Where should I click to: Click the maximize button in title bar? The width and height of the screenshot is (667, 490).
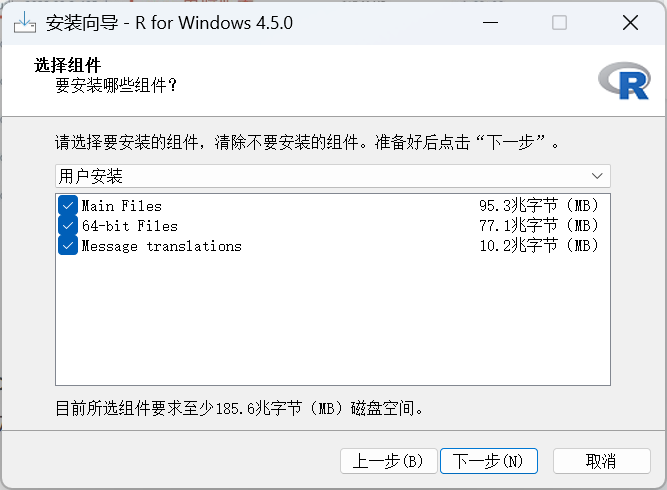(559, 23)
